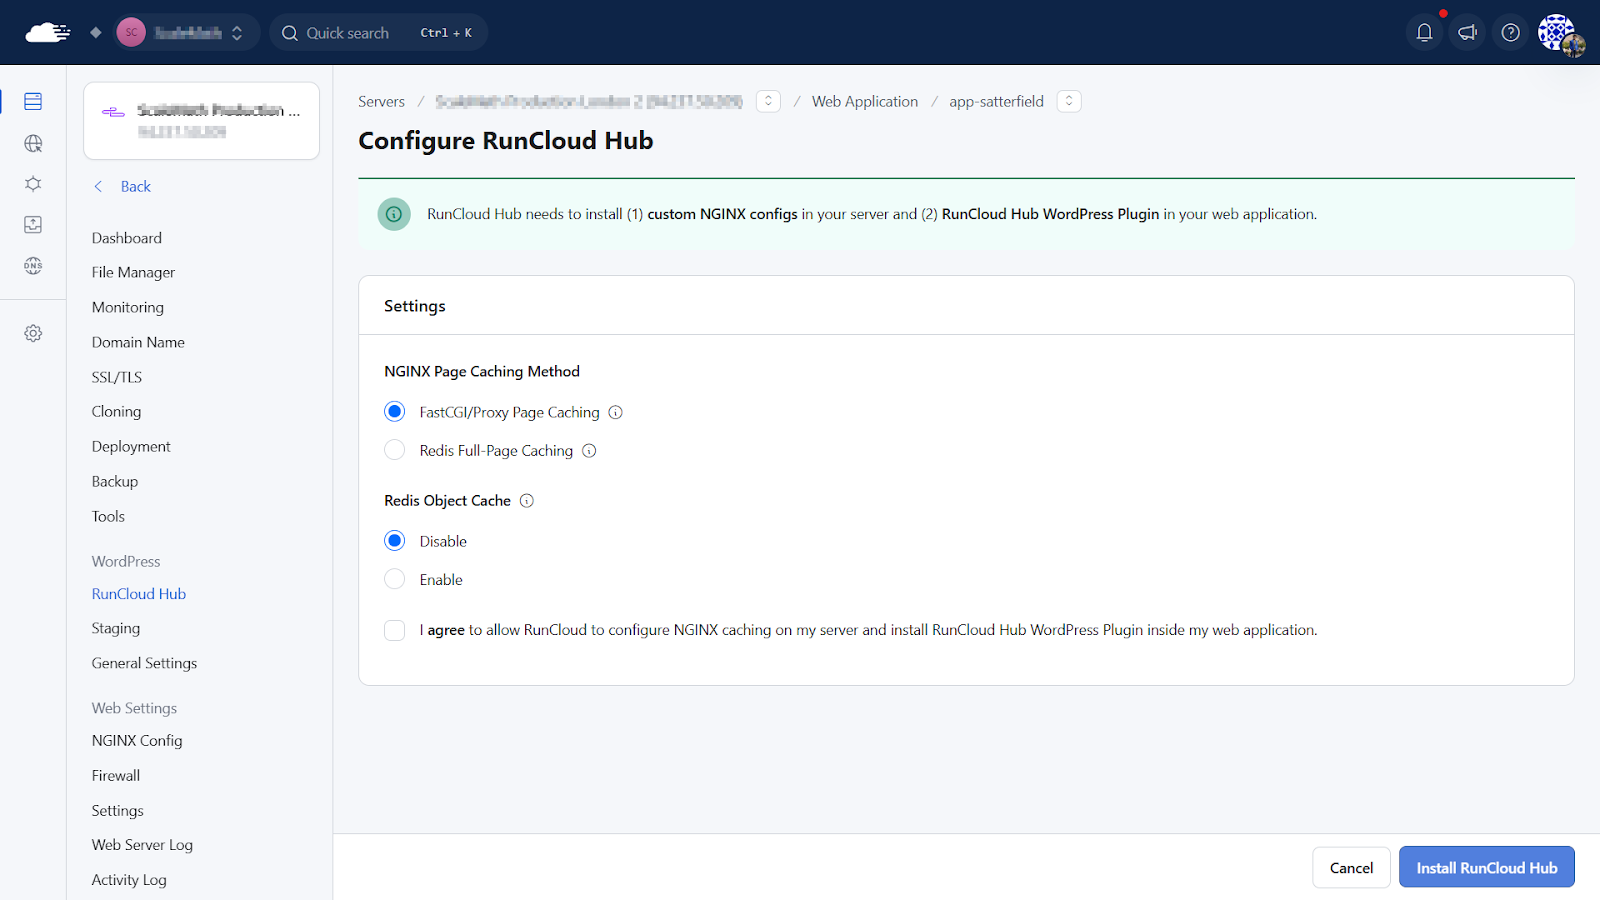1600x900 pixels.
Task: Click the RunCloud logo in top bar
Action: tap(47, 33)
